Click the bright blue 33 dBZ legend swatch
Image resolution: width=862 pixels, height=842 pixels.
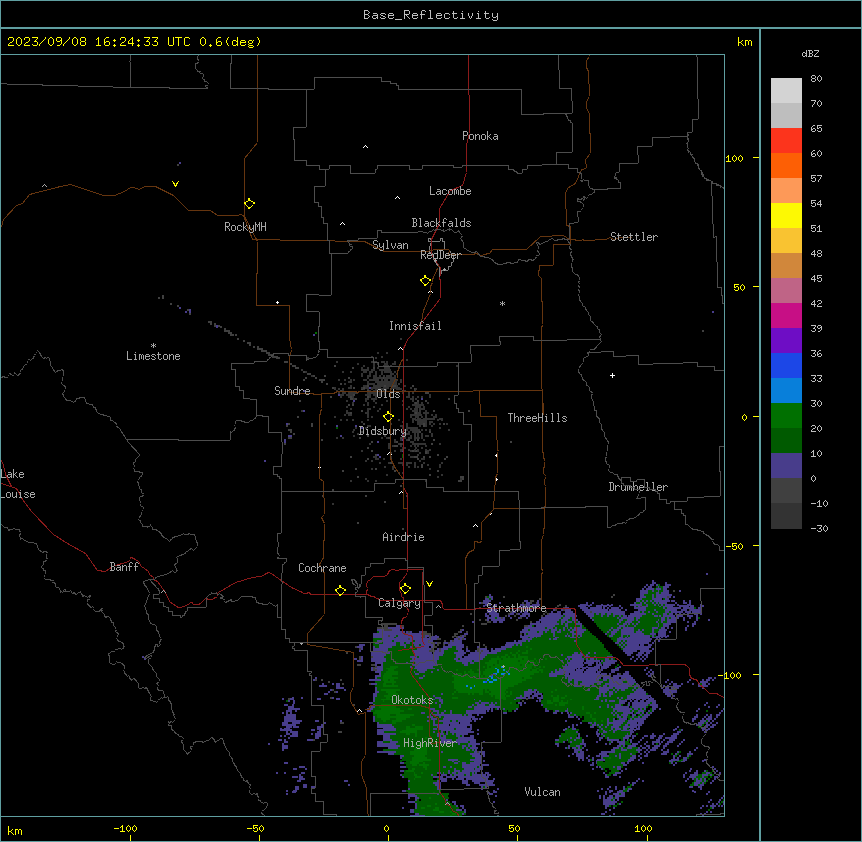point(786,391)
